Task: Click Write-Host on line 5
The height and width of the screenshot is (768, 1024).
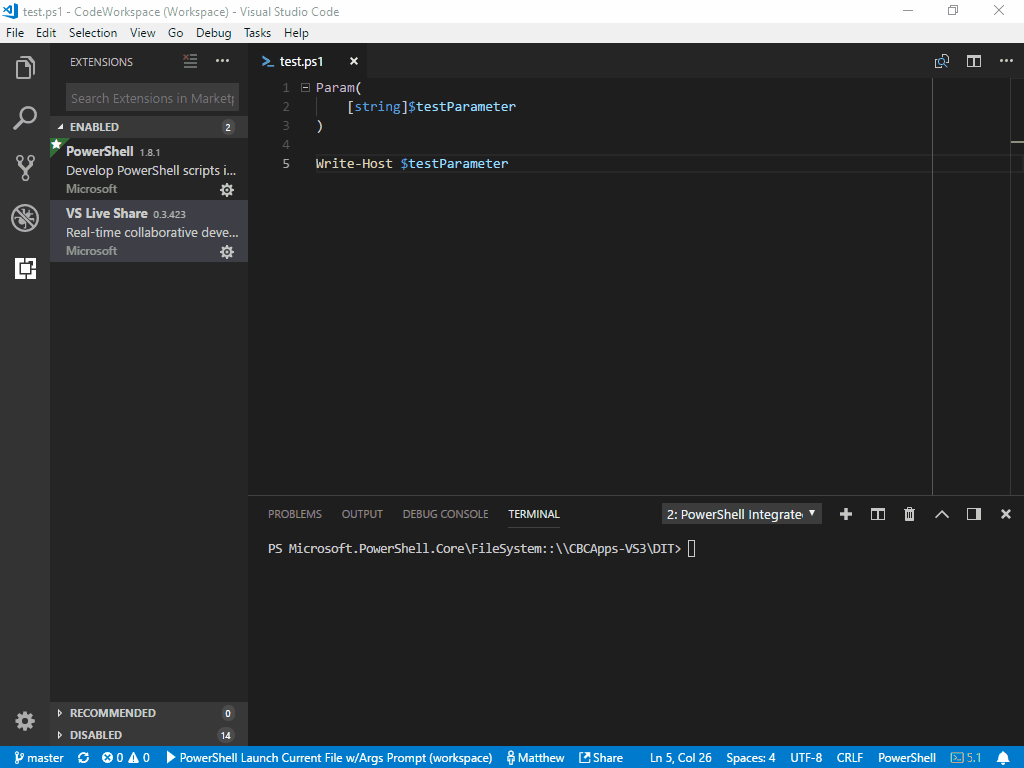Action: tap(354, 163)
